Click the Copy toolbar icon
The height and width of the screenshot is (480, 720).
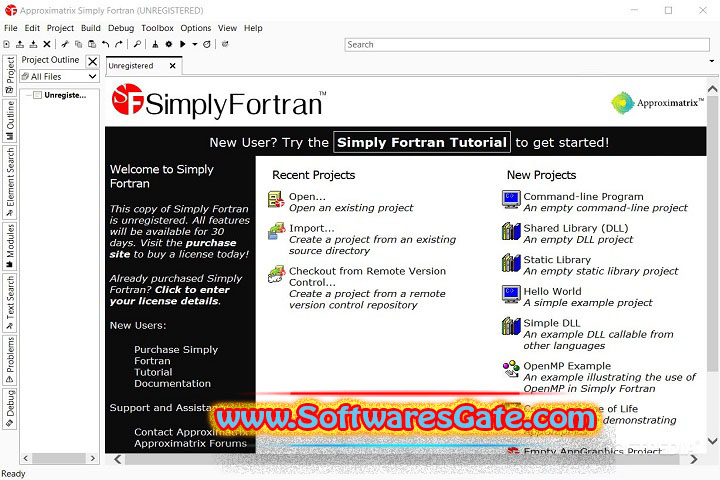79,44
